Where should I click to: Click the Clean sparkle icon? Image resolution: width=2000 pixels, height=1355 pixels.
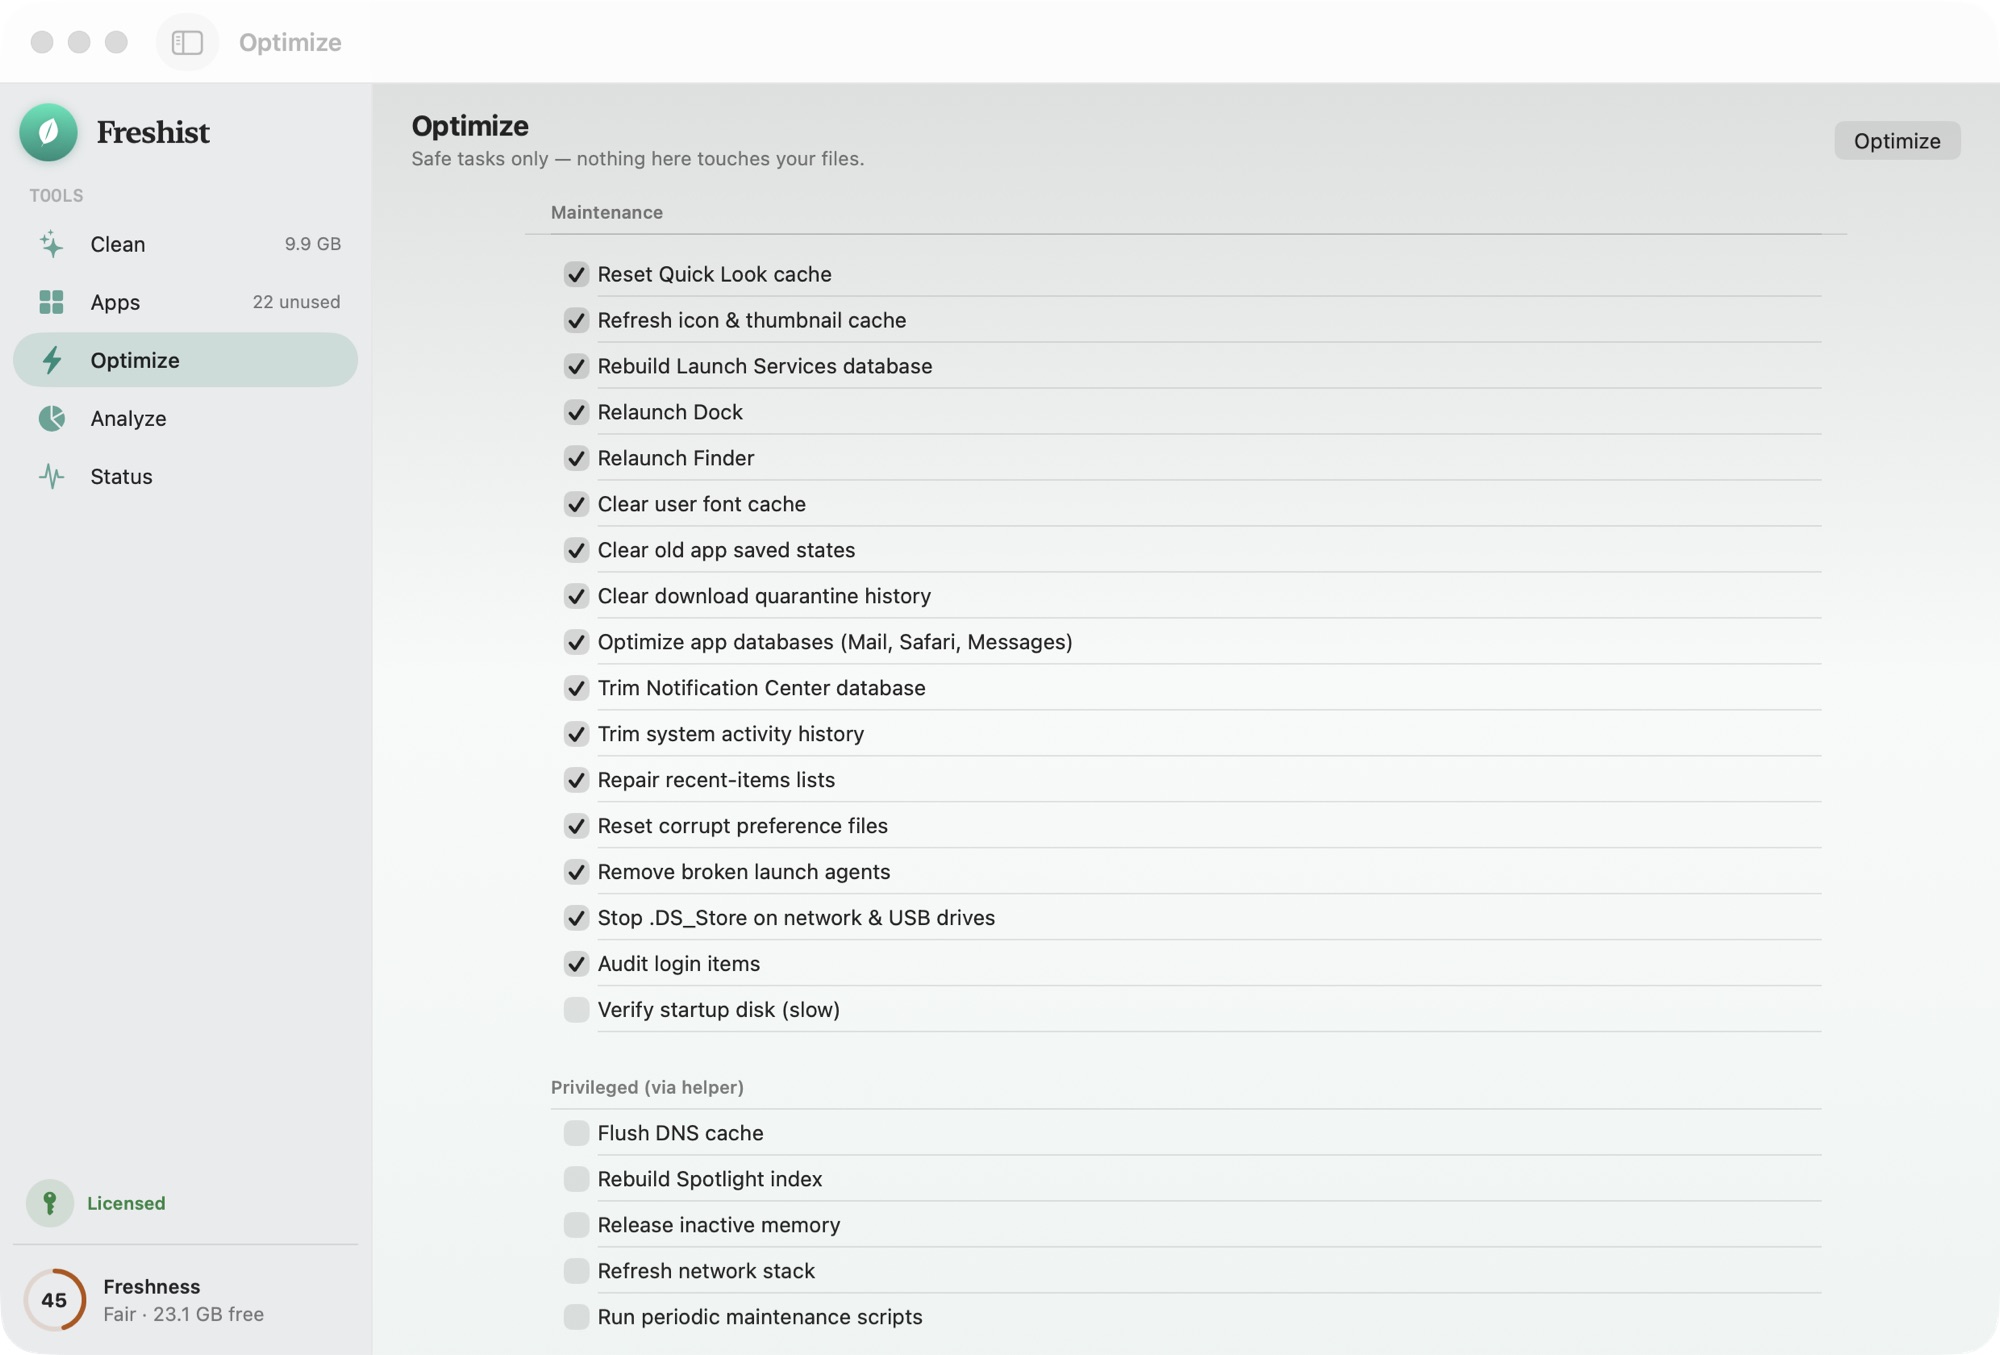[52, 244]
